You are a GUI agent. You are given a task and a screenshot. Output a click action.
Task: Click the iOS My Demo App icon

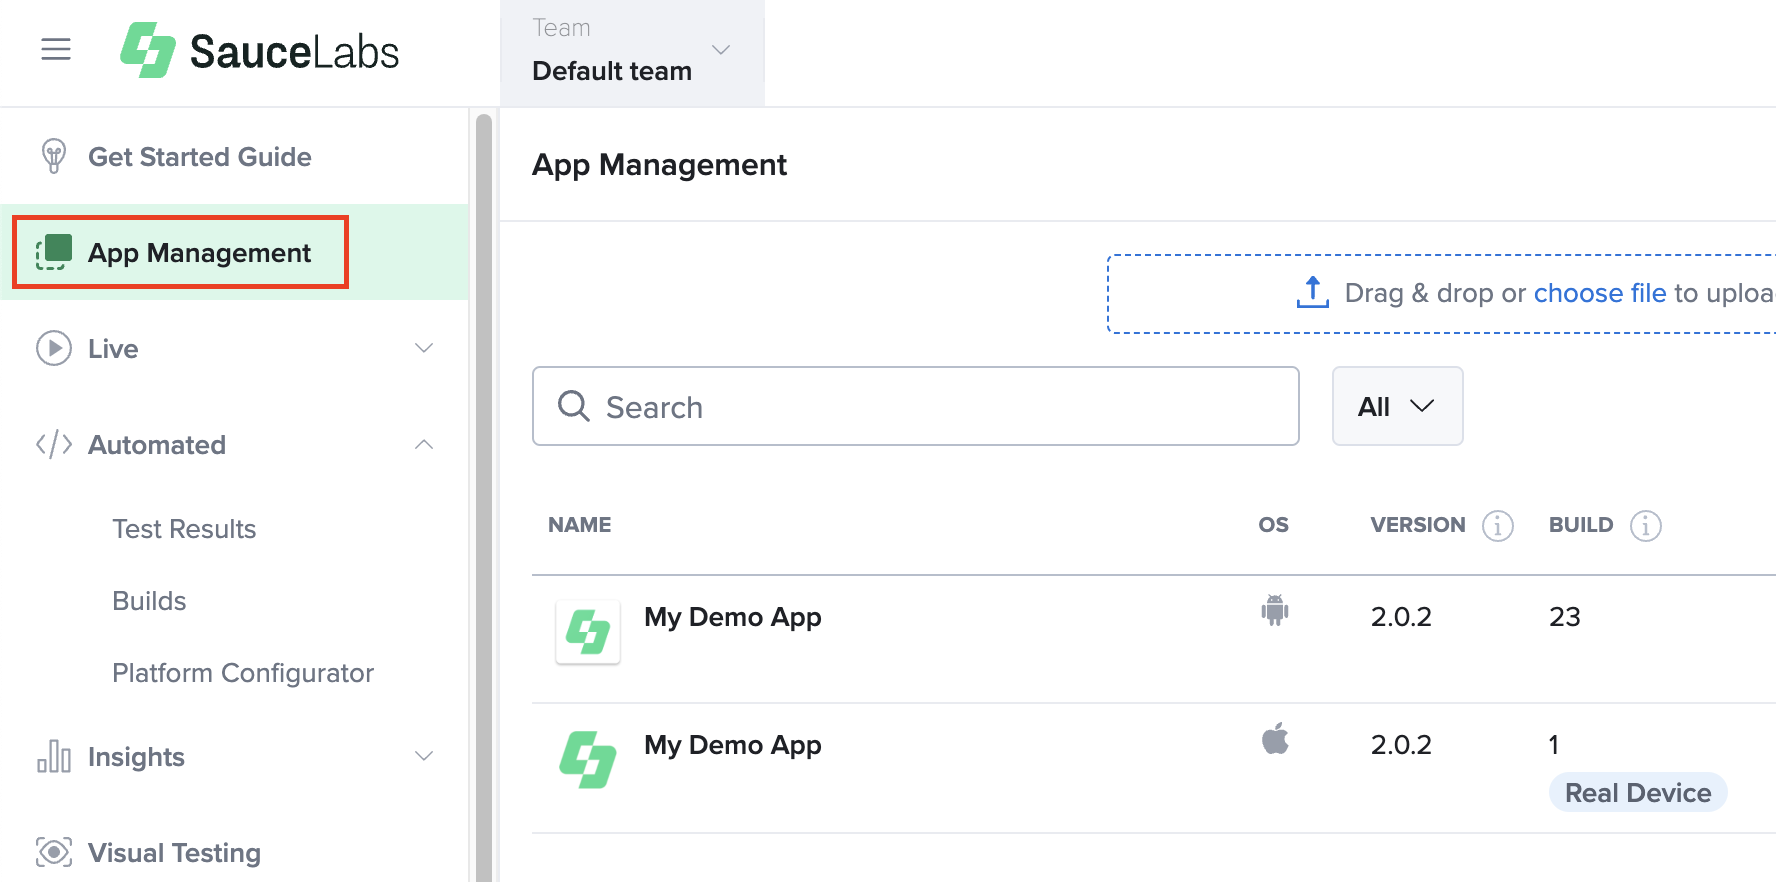click(x=588, y=760)
